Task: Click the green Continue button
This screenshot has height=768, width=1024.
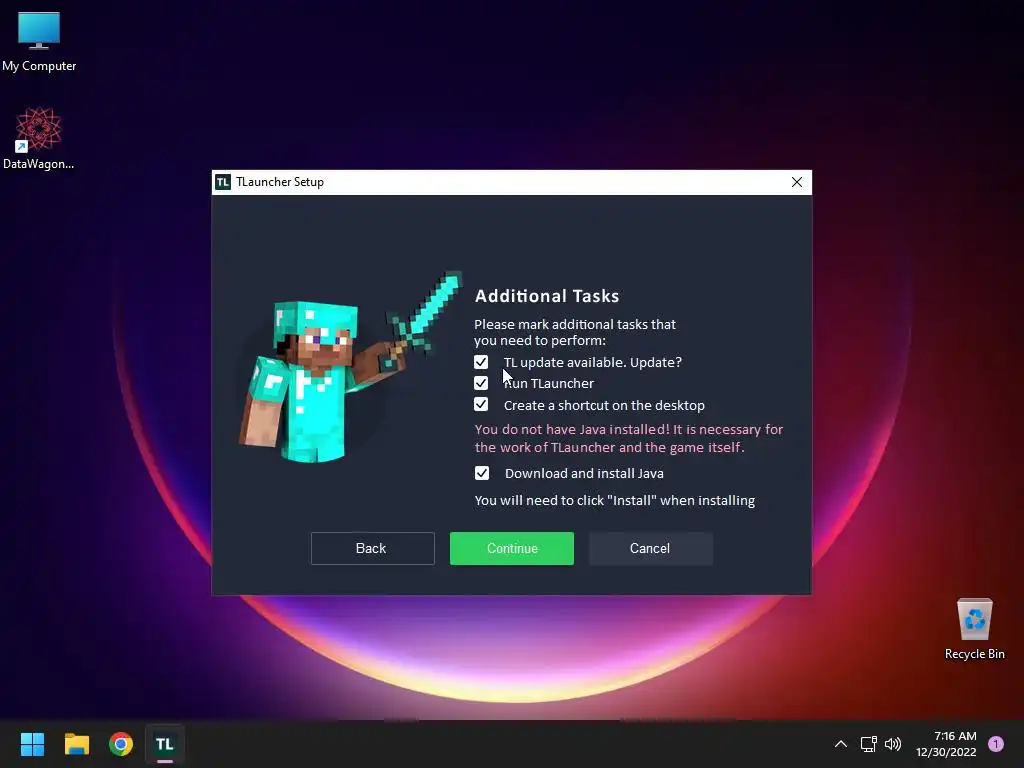Action: click(x=511, y=548)
